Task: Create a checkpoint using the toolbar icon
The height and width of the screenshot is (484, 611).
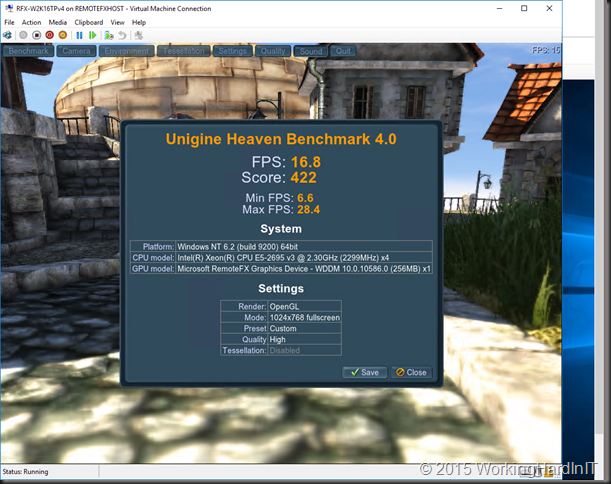Action: pos(109,35)
